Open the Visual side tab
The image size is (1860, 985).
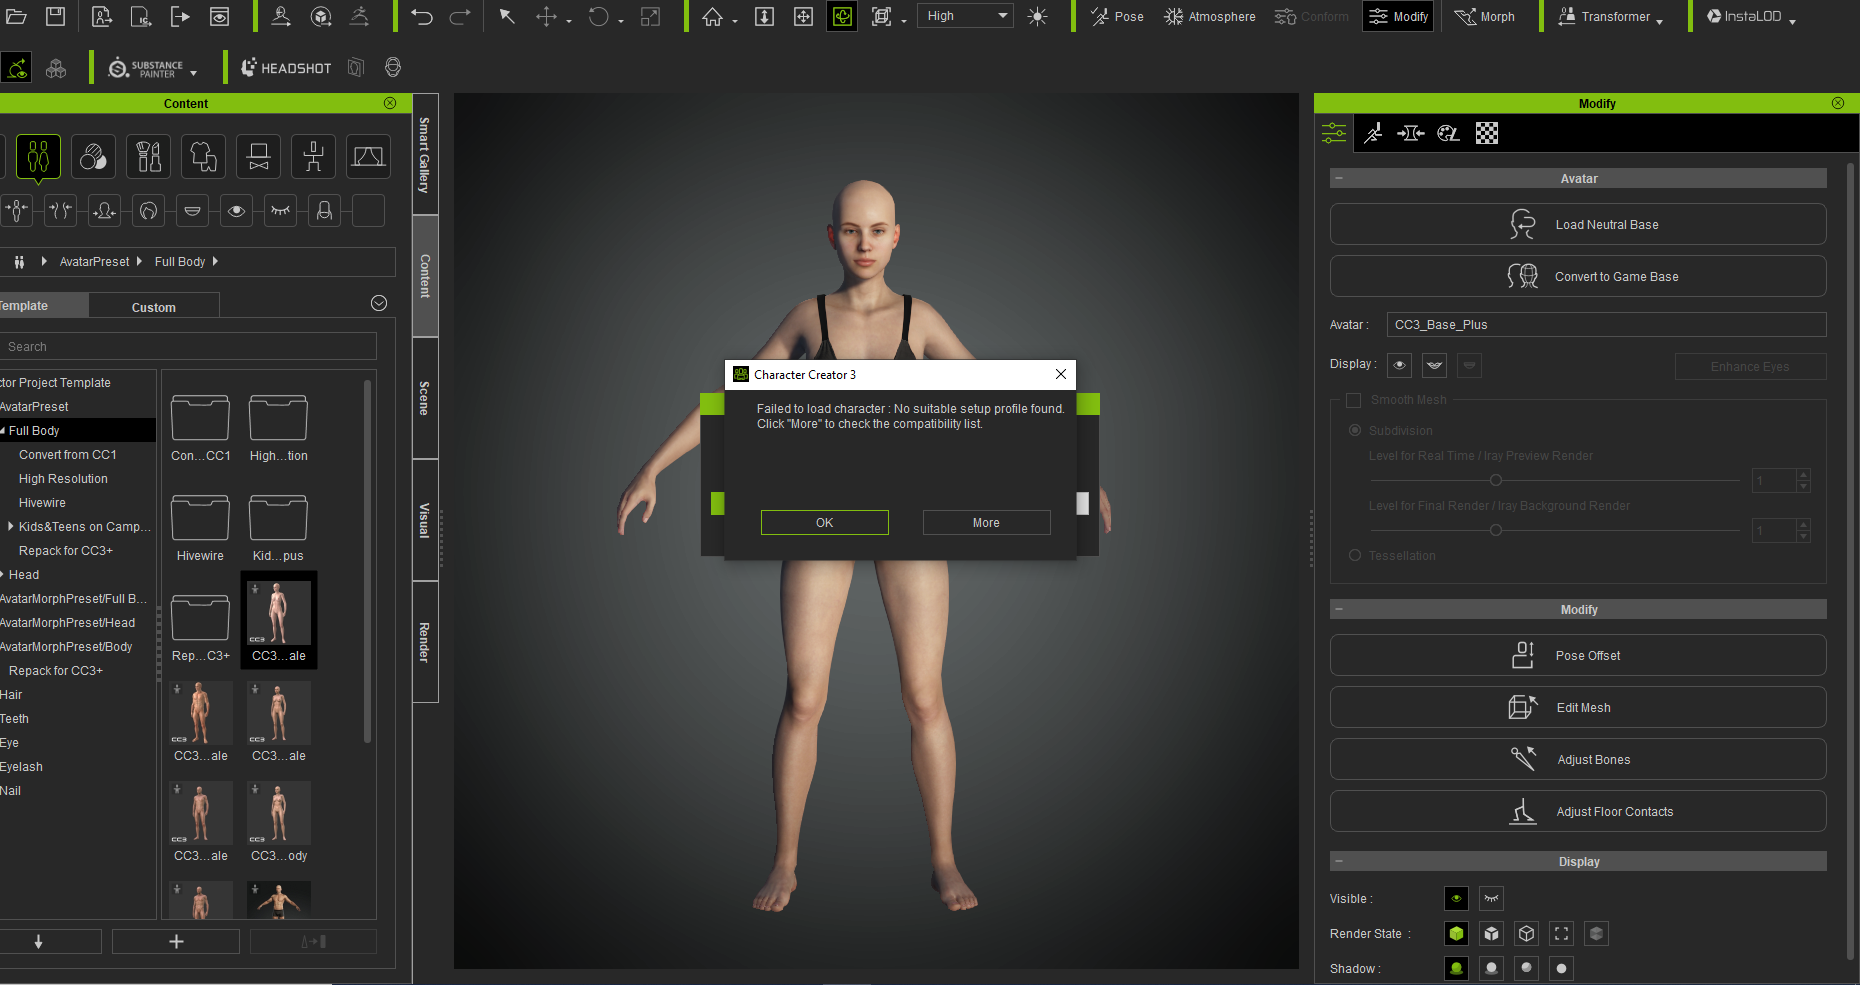pos(425,520)
